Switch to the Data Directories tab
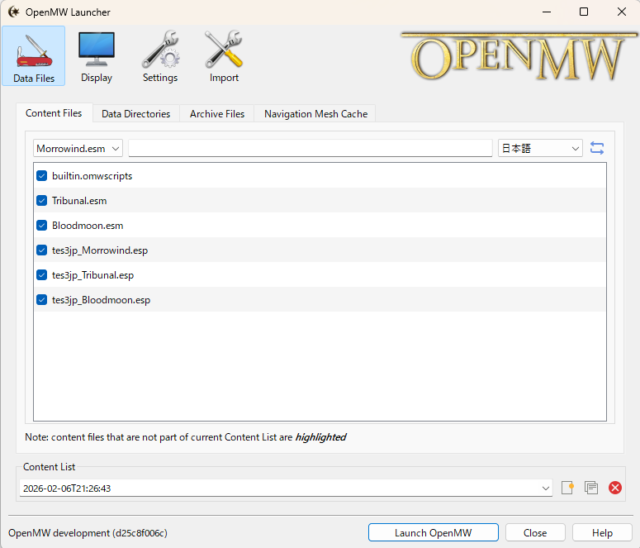Screen dimensions: 640x548 [137, 114]
